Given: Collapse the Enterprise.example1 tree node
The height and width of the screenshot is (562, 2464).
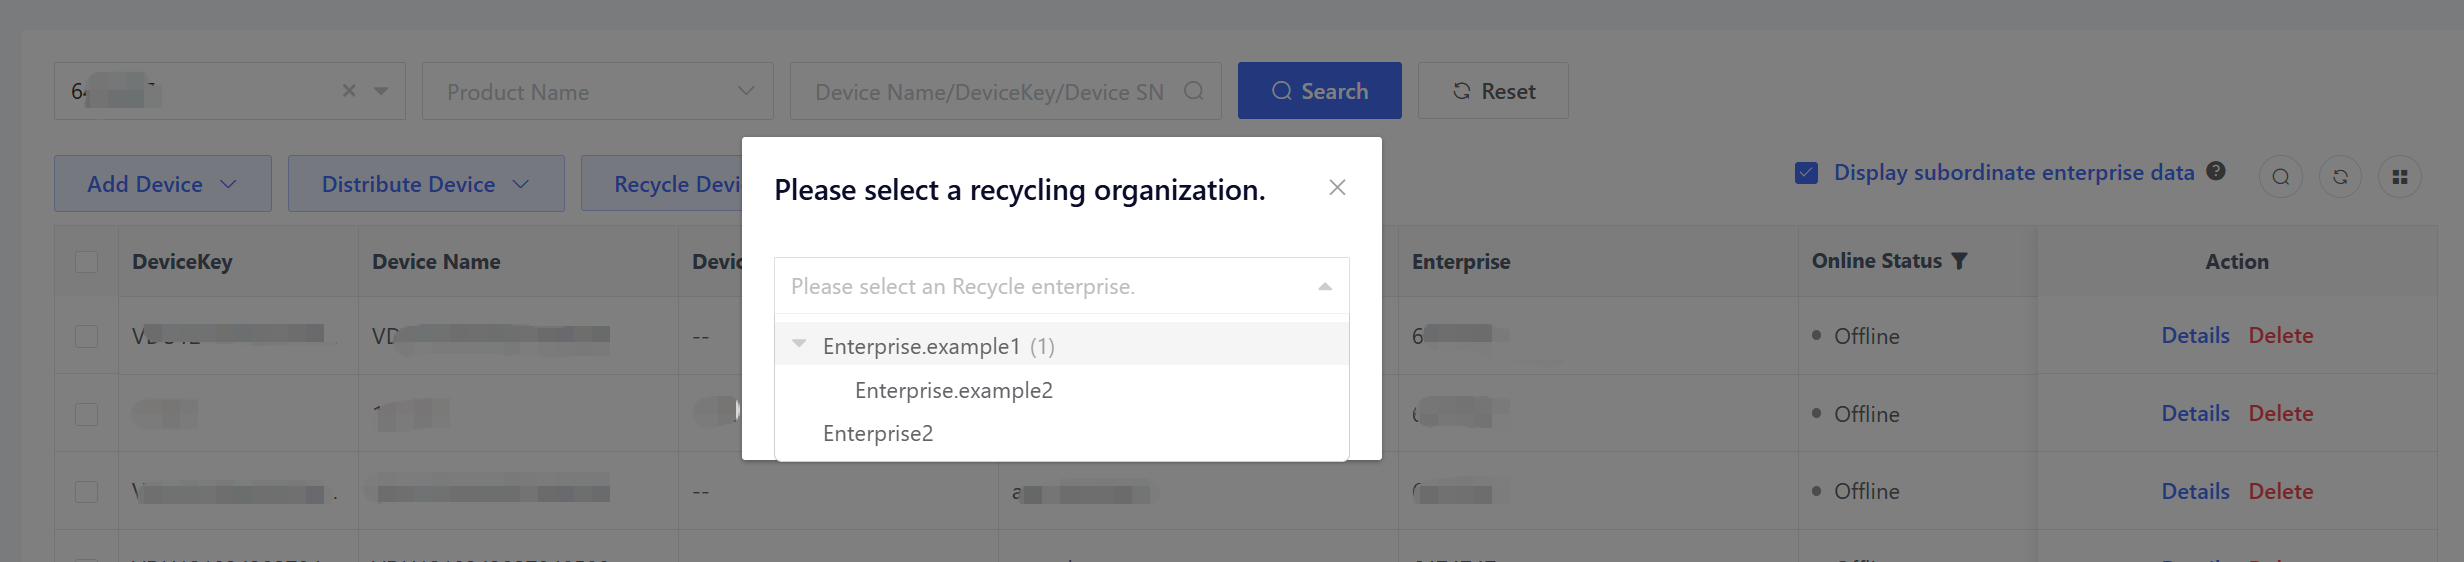Looking at the screenshot, I should coord(799,344).
